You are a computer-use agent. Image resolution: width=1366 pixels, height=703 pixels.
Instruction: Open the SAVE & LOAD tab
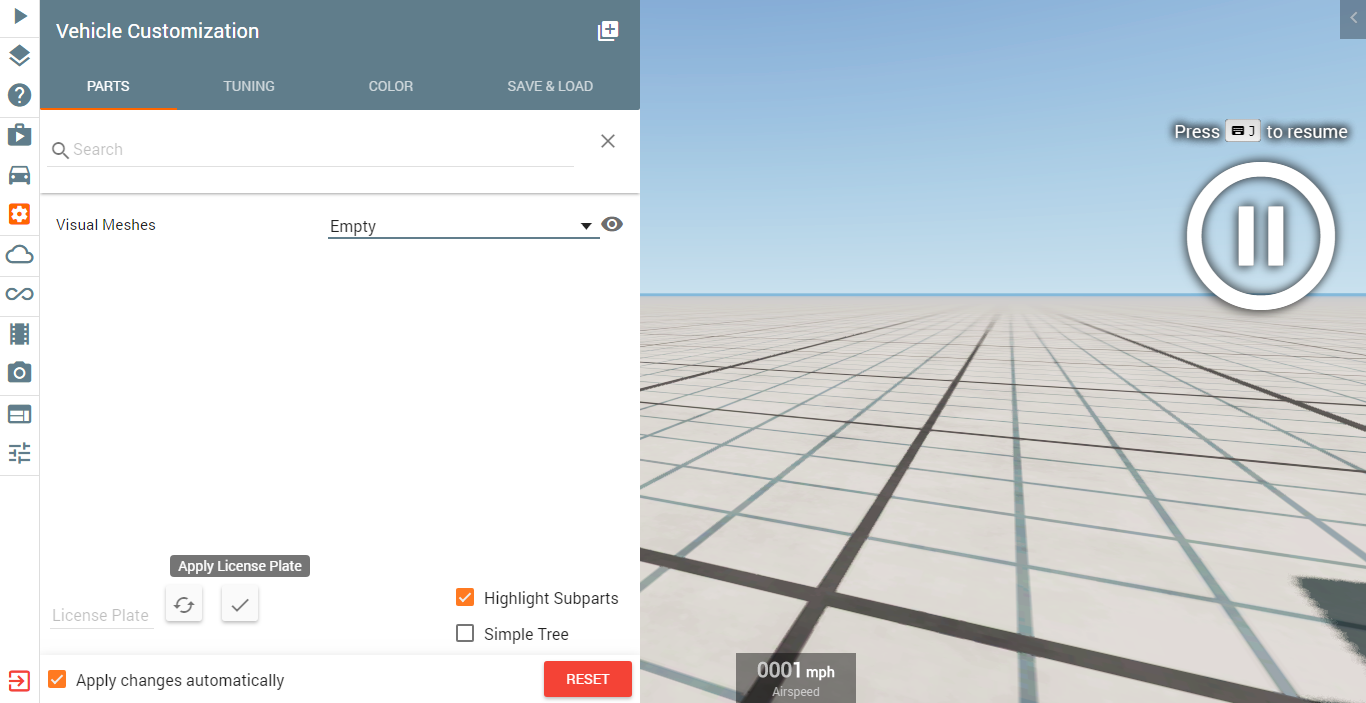pyautogui.click(x=550, y=86)
